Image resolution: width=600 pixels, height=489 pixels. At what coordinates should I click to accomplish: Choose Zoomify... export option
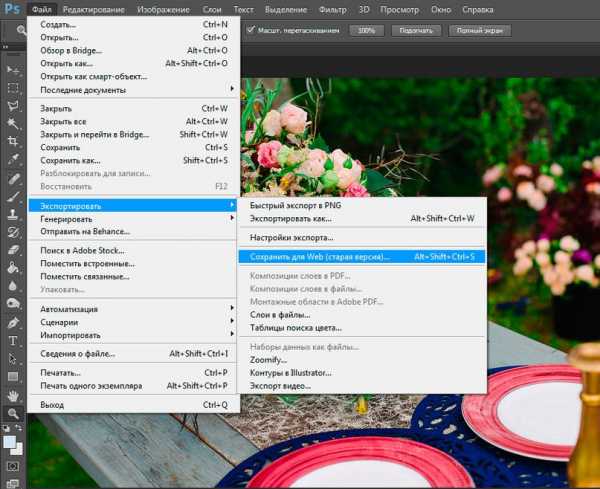click(362, 360)
